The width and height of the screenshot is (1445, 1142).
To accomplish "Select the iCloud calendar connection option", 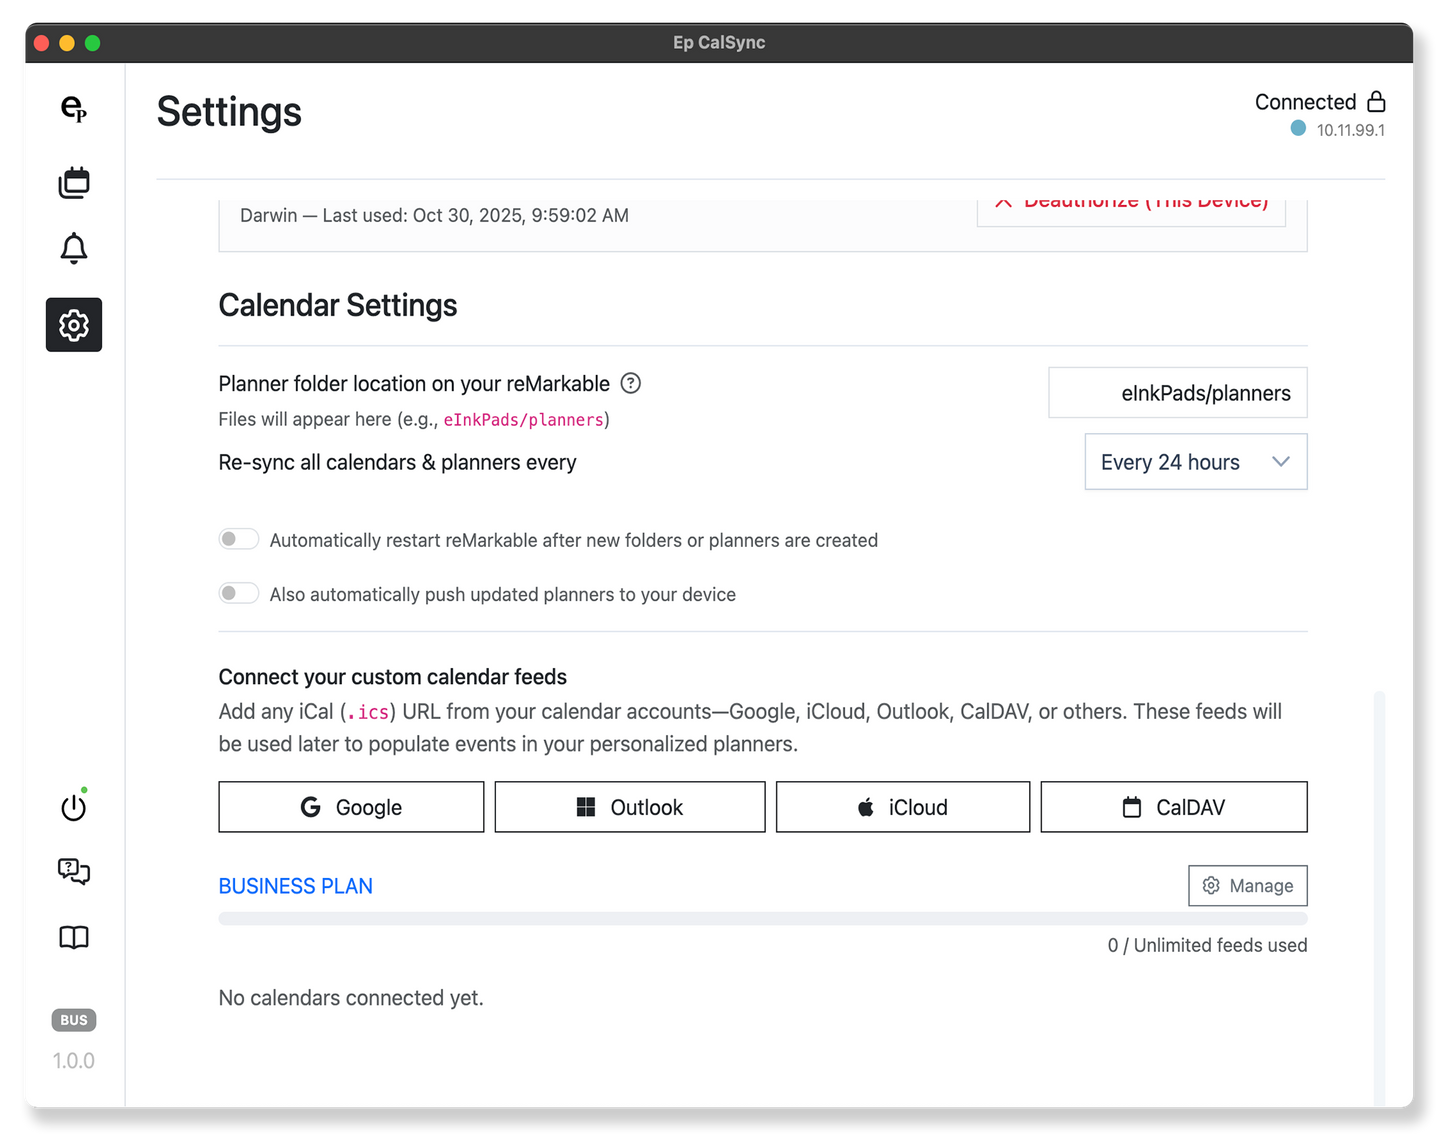I will [902, 806].
